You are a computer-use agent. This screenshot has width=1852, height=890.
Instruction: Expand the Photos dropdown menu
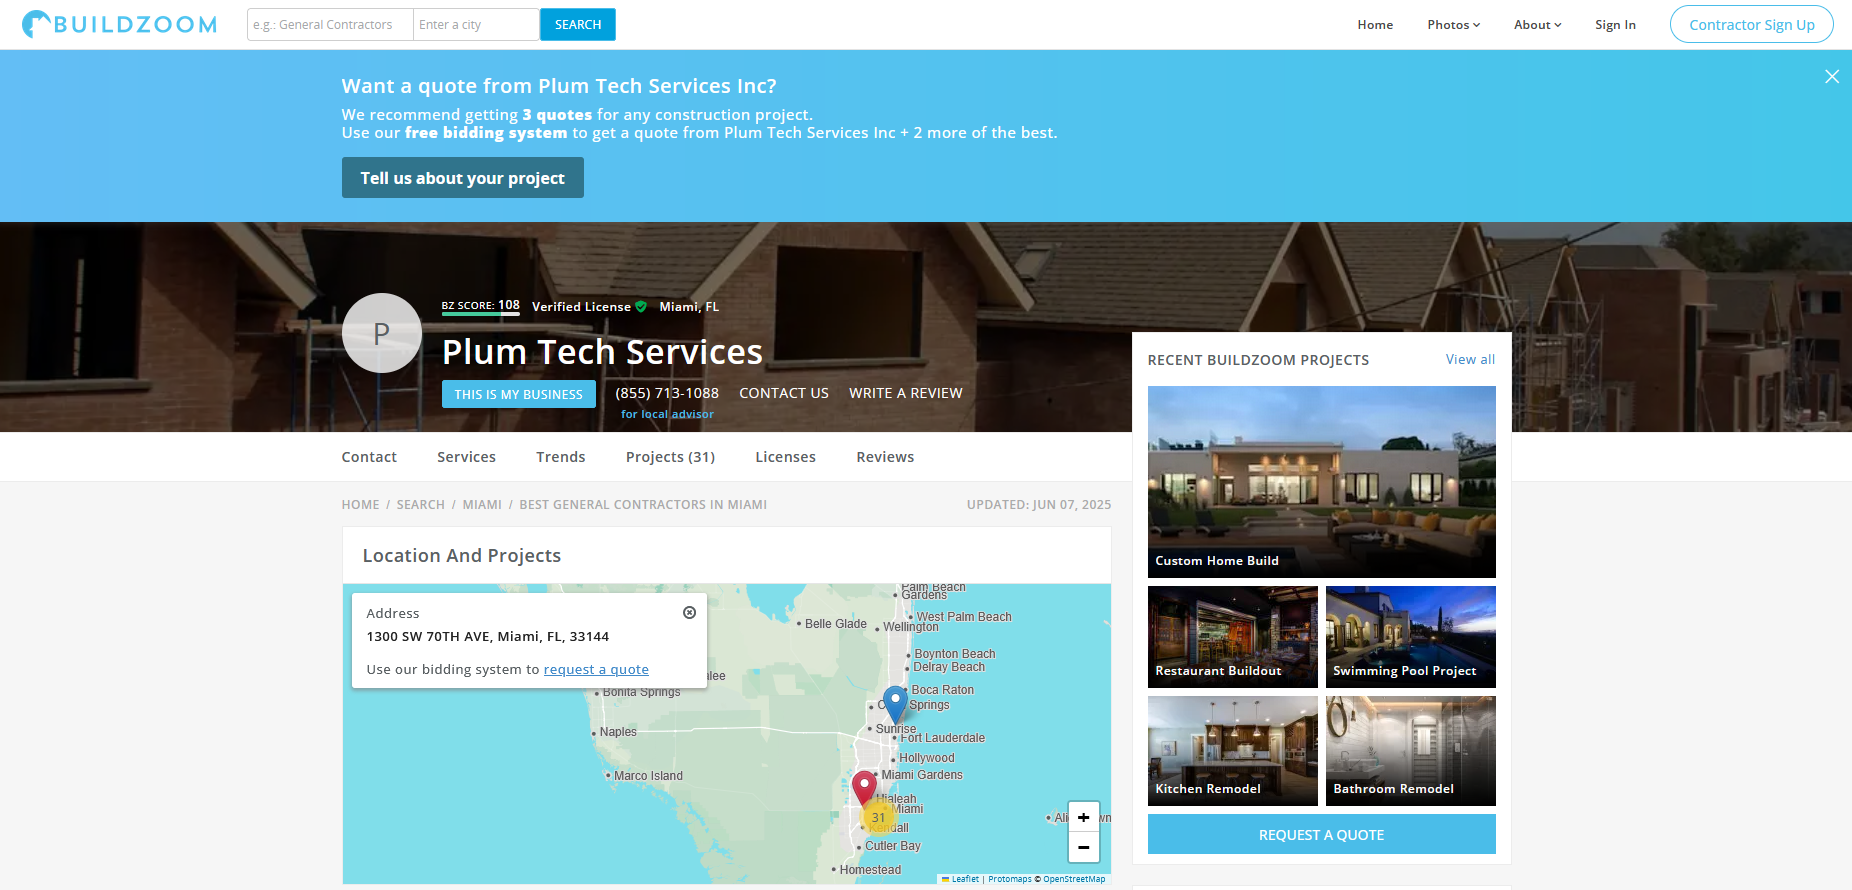point(1453,25)
